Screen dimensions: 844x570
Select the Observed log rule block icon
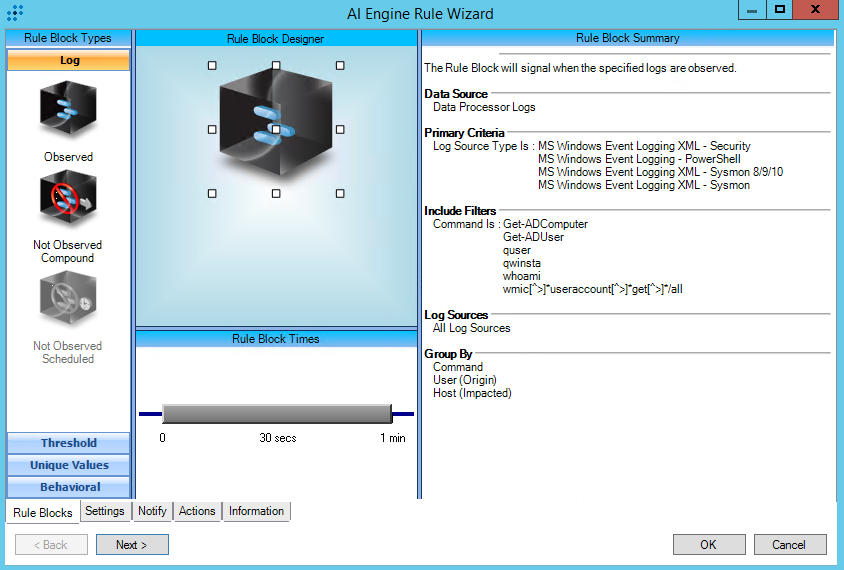click(68, 110)
